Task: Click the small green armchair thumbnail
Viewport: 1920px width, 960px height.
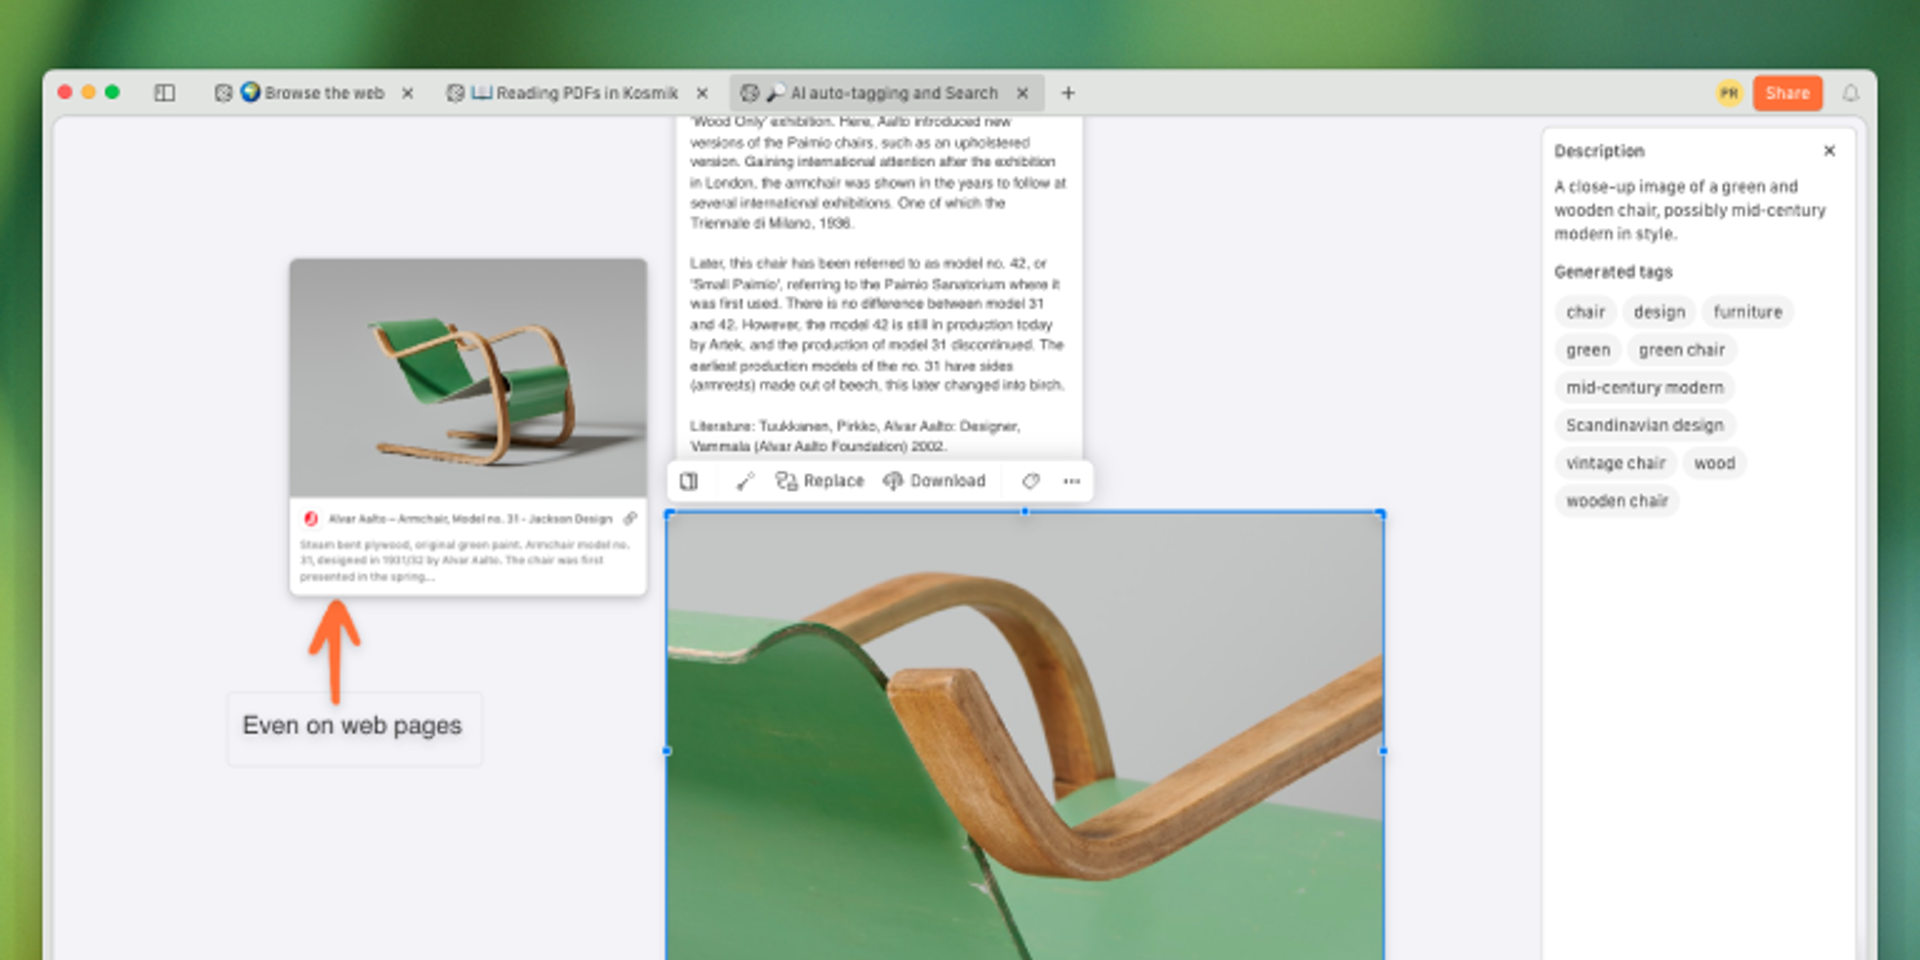Action: pos(468,378)
